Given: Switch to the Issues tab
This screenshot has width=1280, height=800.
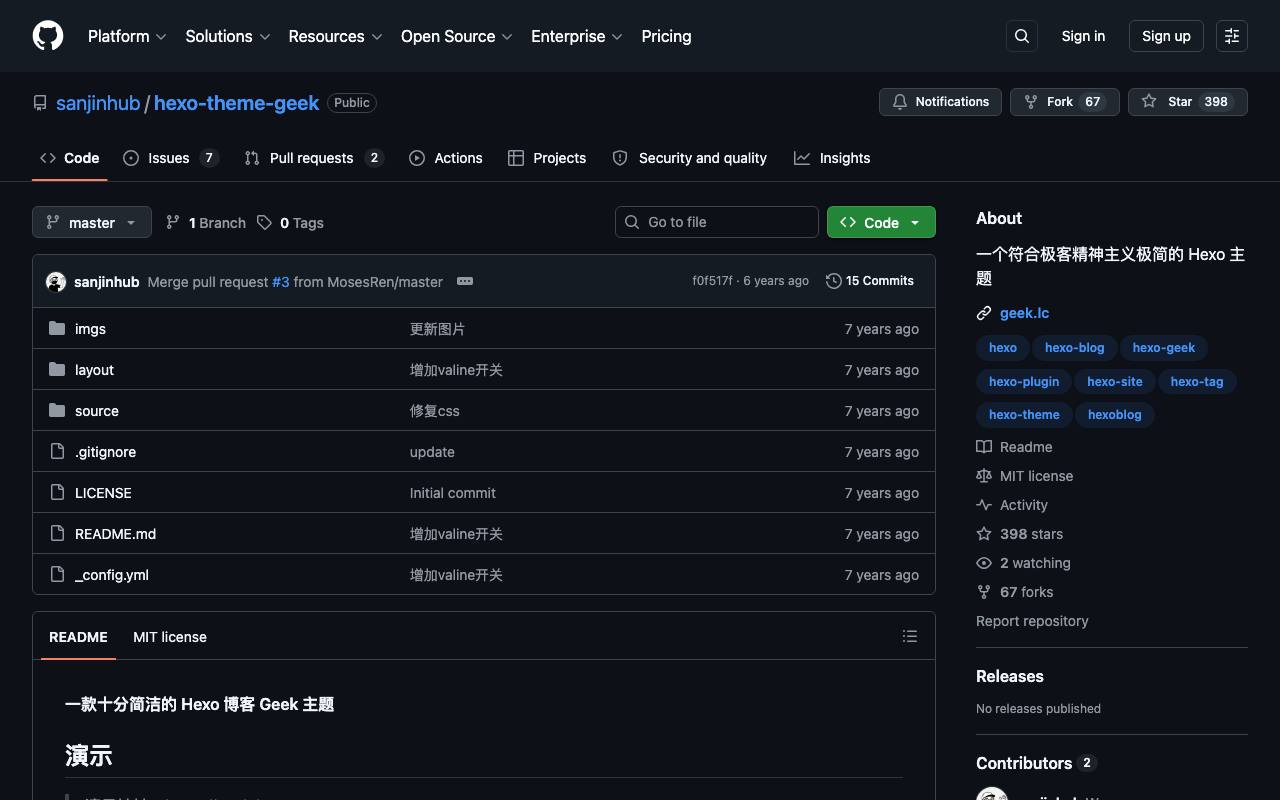Looking at the screenshot, I should (x=170, y=158).
